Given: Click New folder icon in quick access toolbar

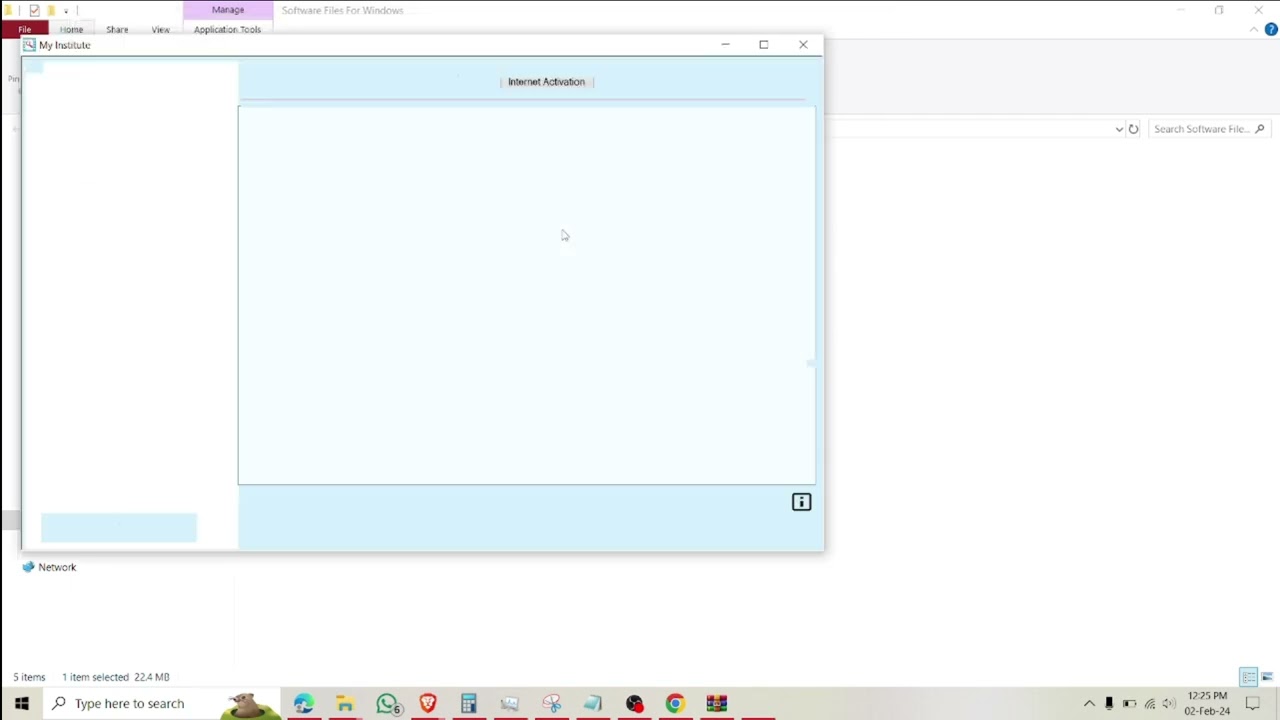Looking at the screenshot, I should point(50,10).
